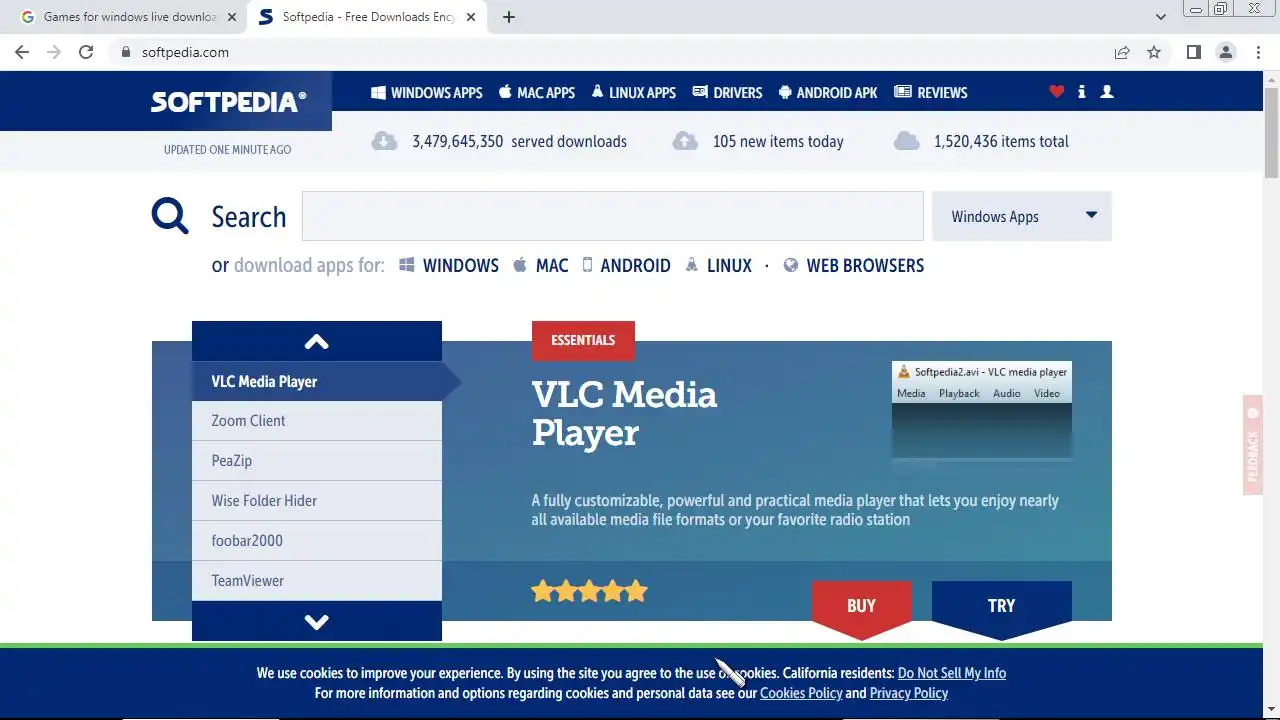The height and width of the screenshot is (720, 1280).
Task: Click the red ESSENTIALS label
Action: click(x=583, y=340)
